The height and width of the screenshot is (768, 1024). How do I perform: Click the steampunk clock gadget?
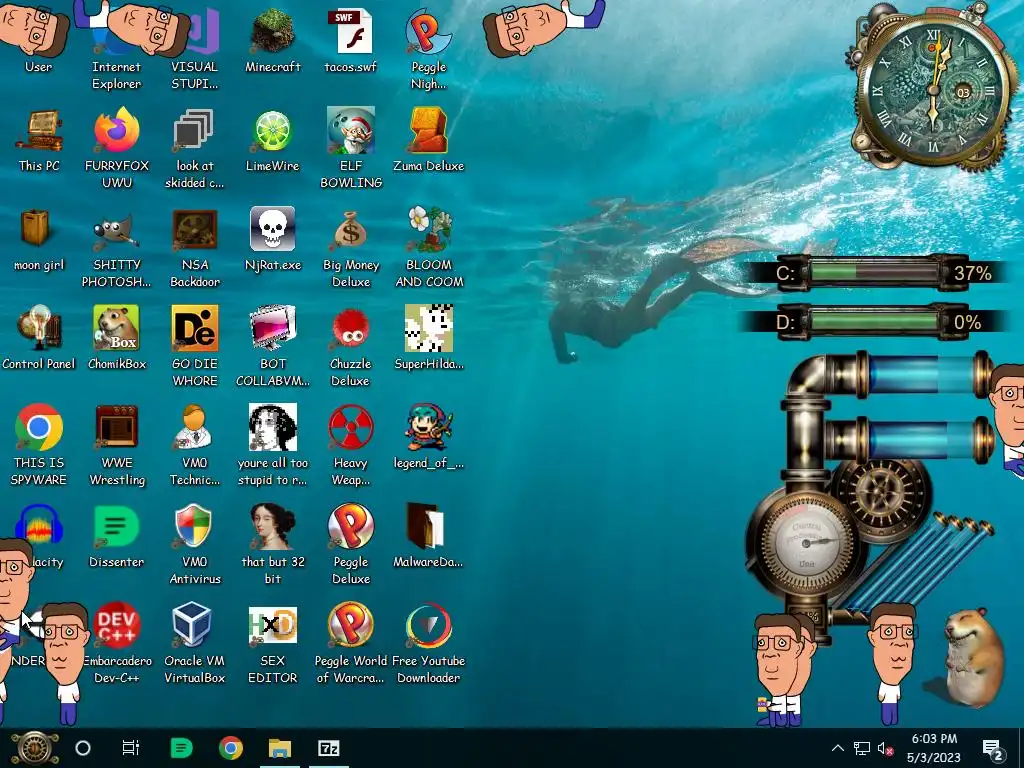pos(934,91)
